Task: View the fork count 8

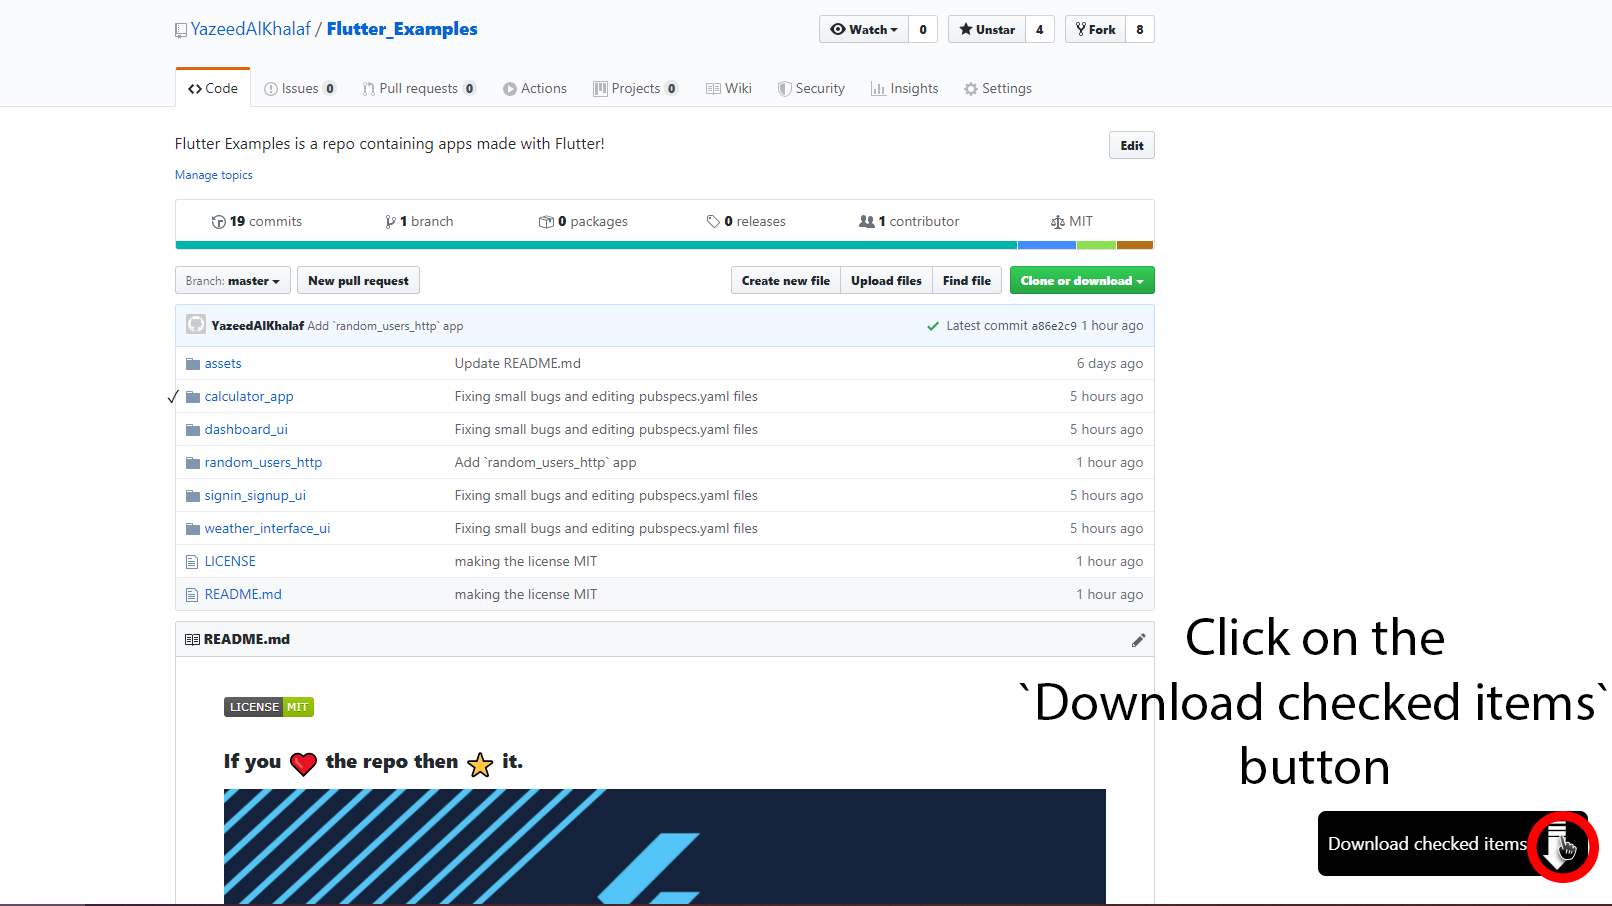Action: [x=1140, y=30]
